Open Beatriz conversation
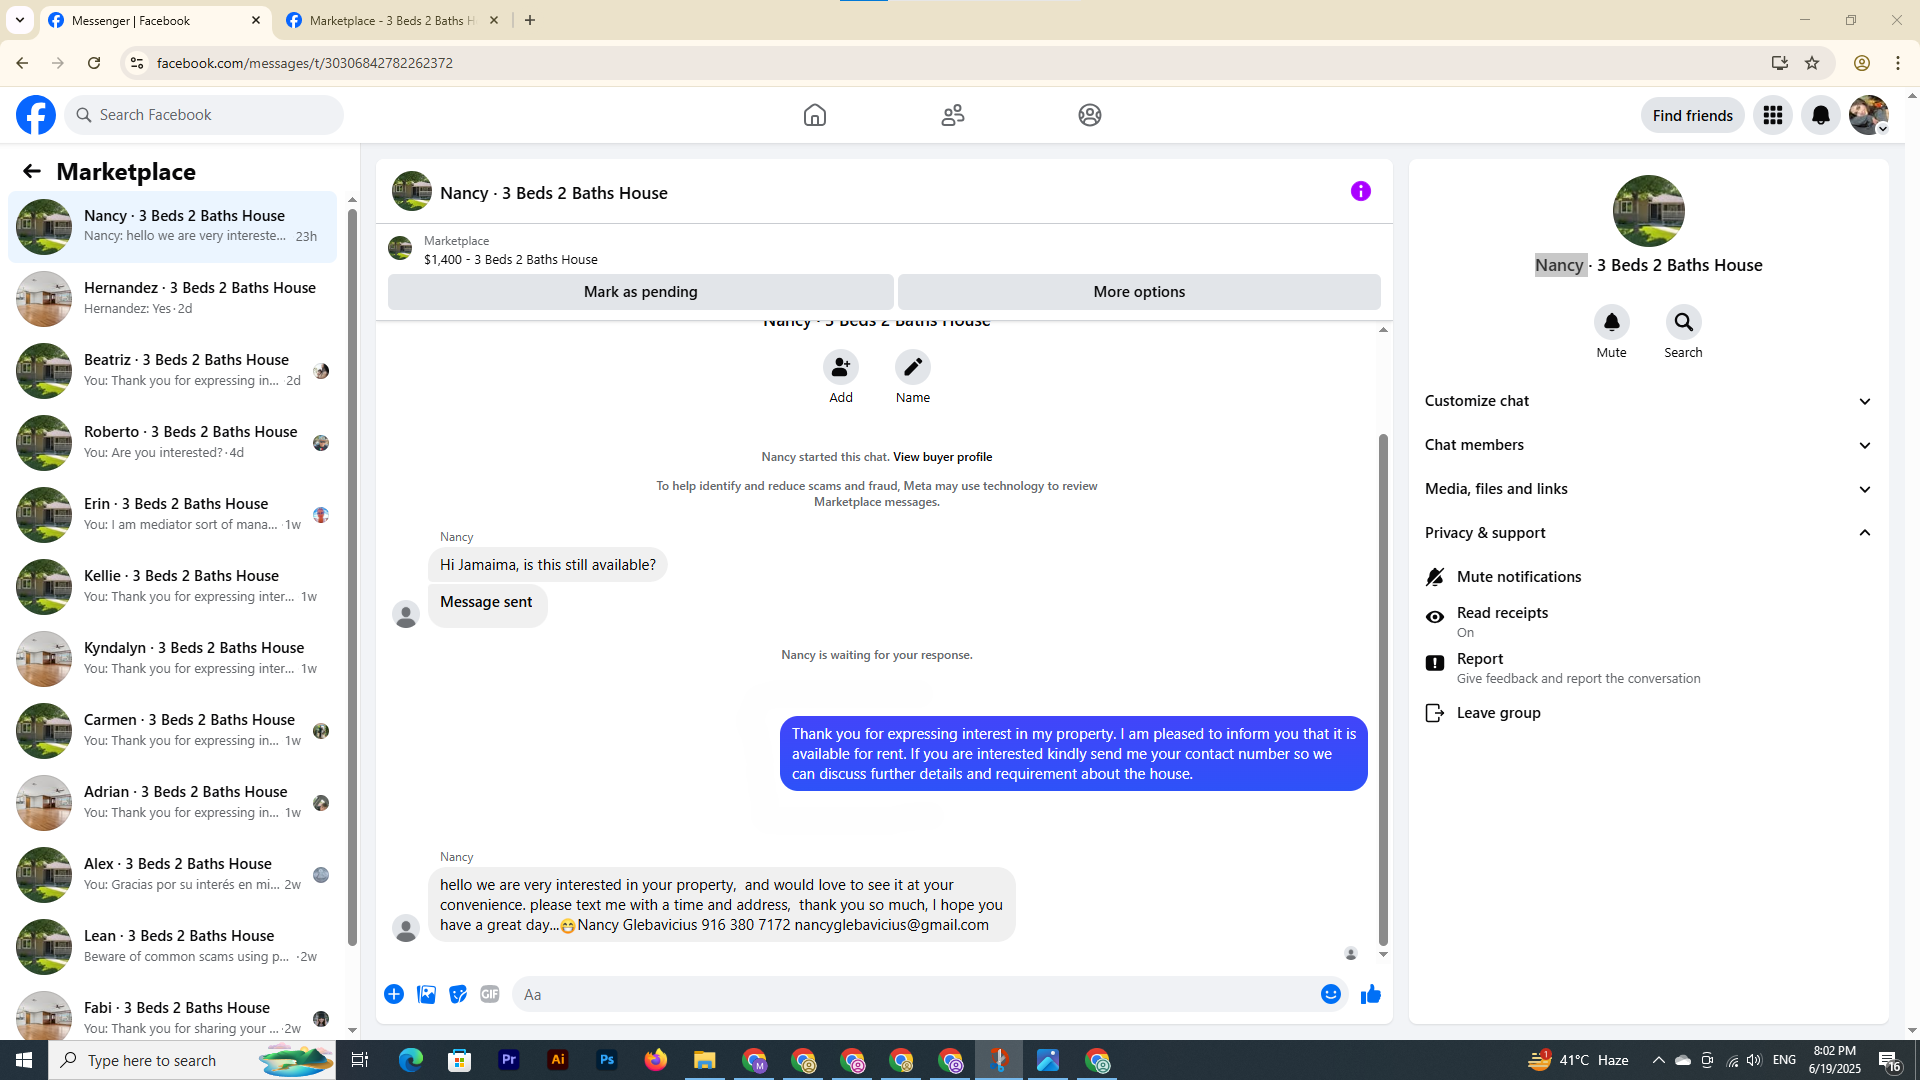1920x1080 pixels. tap(172, 370)
